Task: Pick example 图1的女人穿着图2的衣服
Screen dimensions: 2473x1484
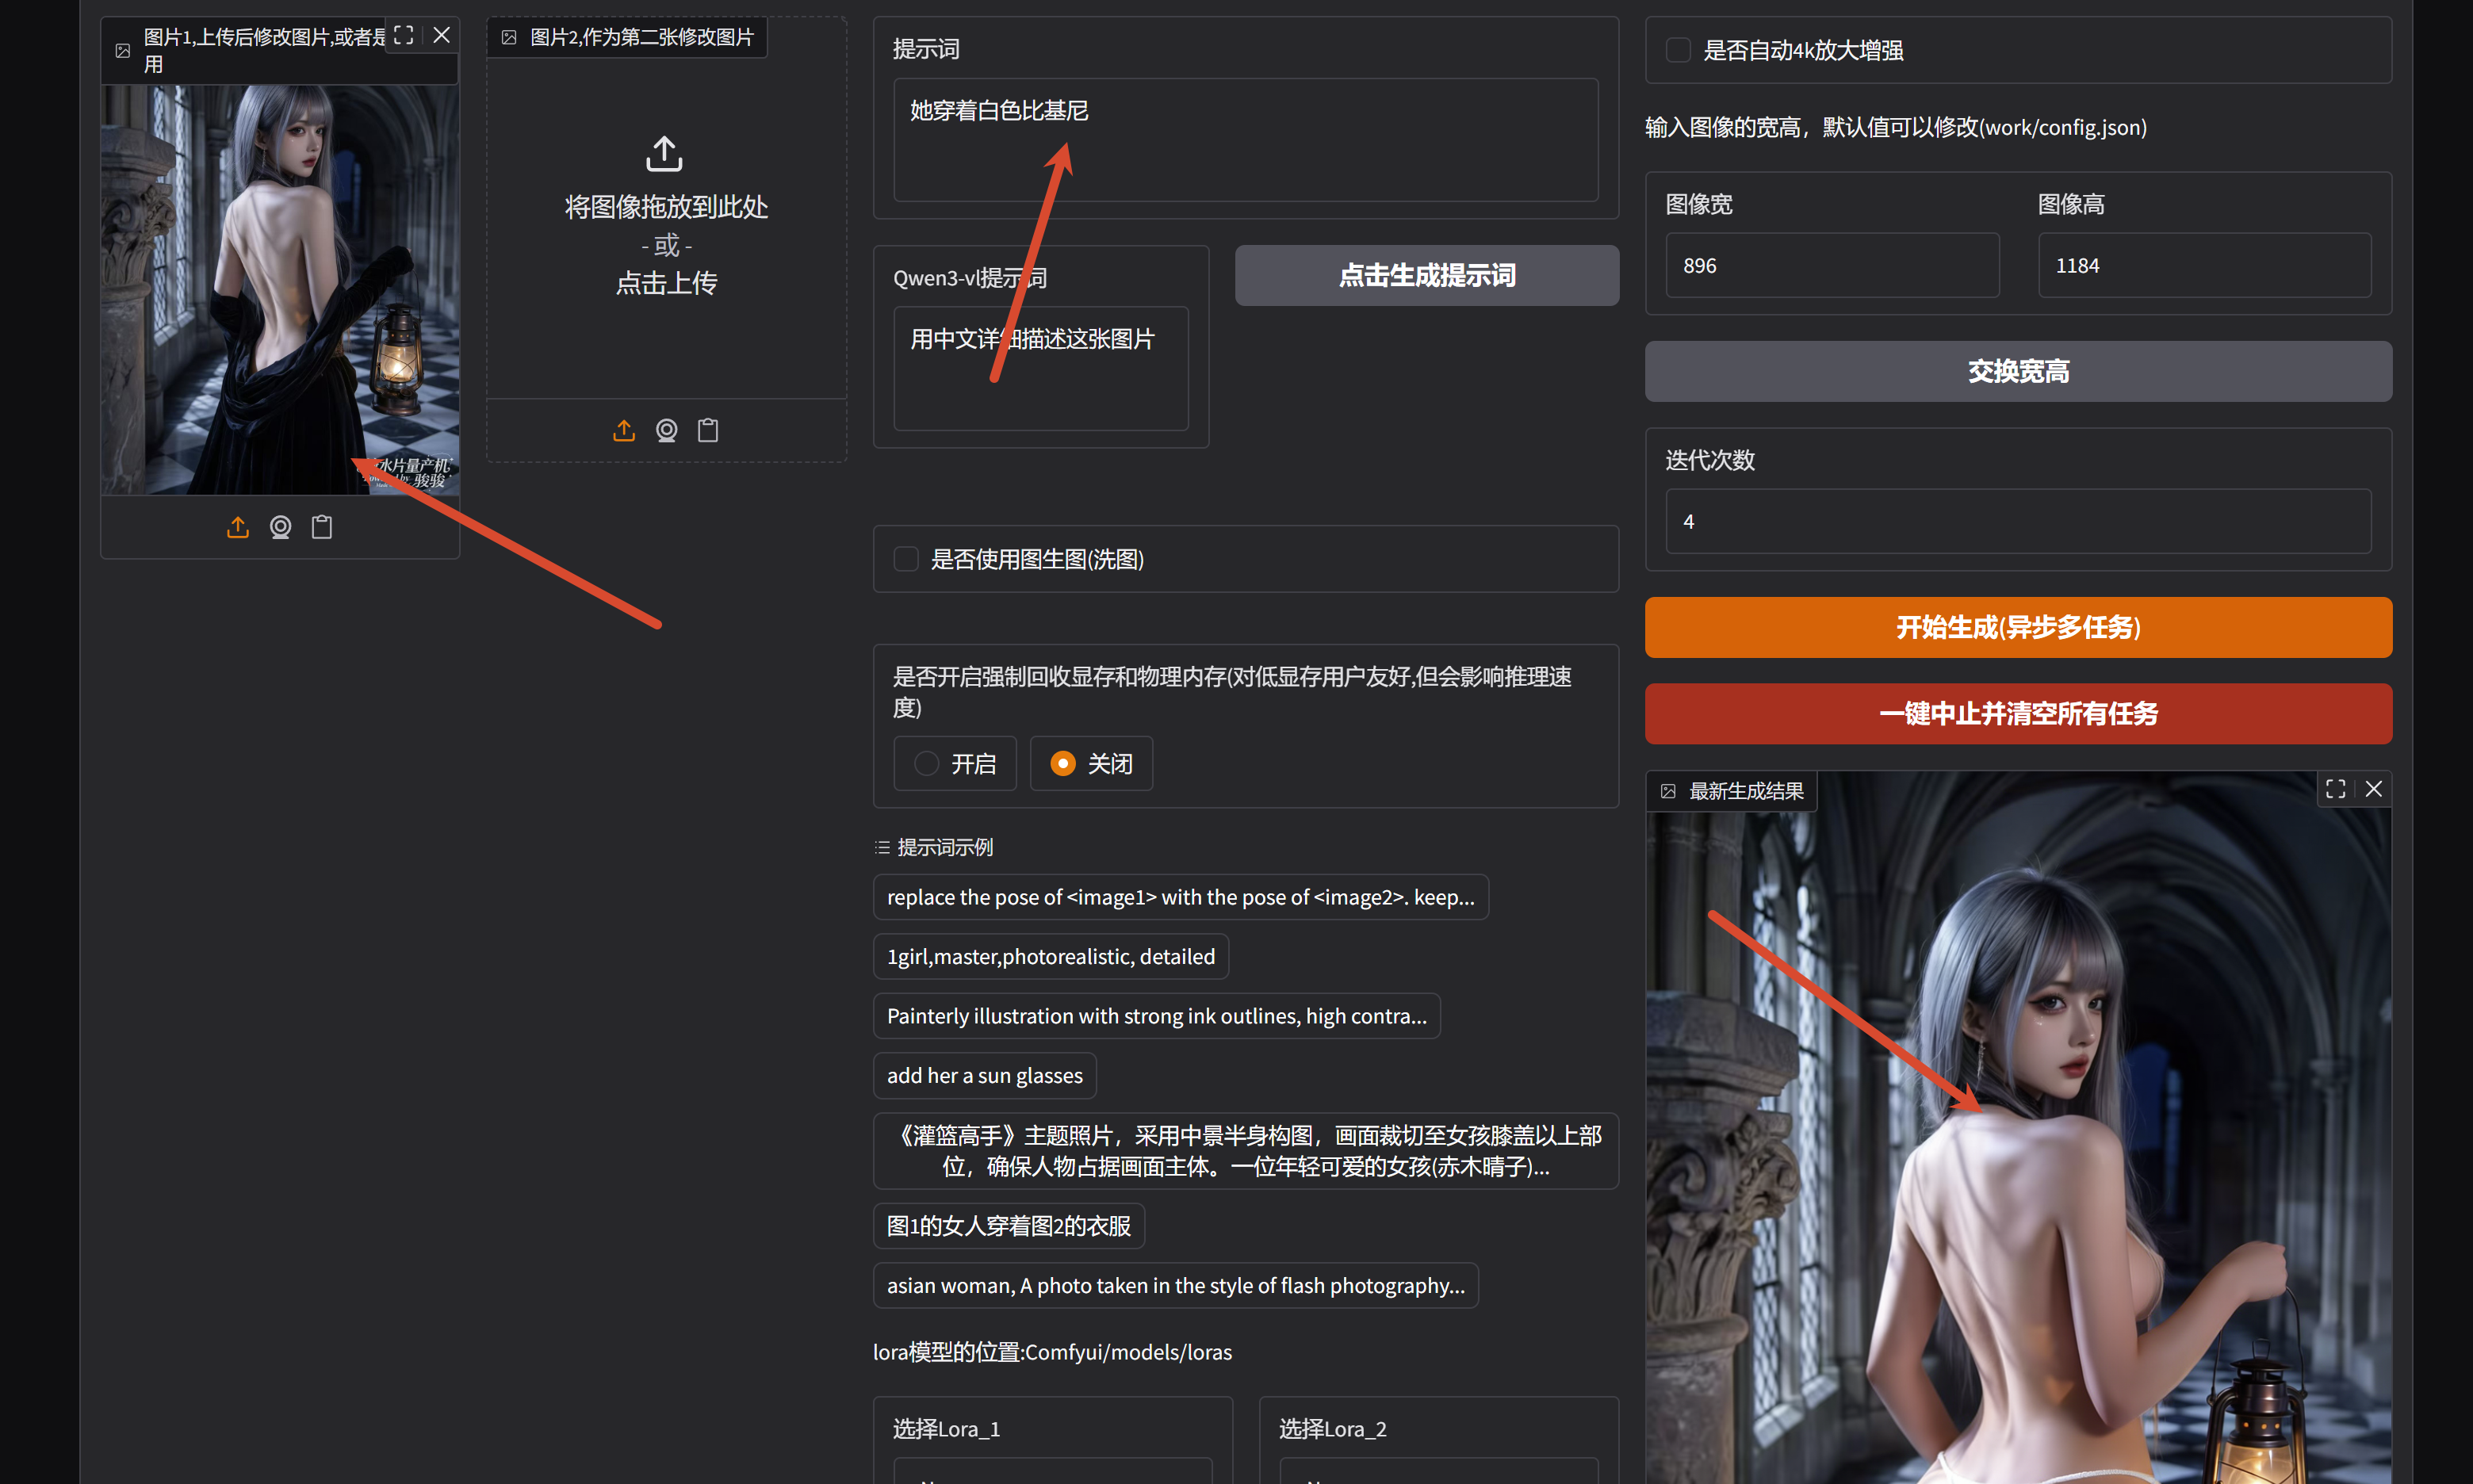Action: [x=1009, y=1226]
